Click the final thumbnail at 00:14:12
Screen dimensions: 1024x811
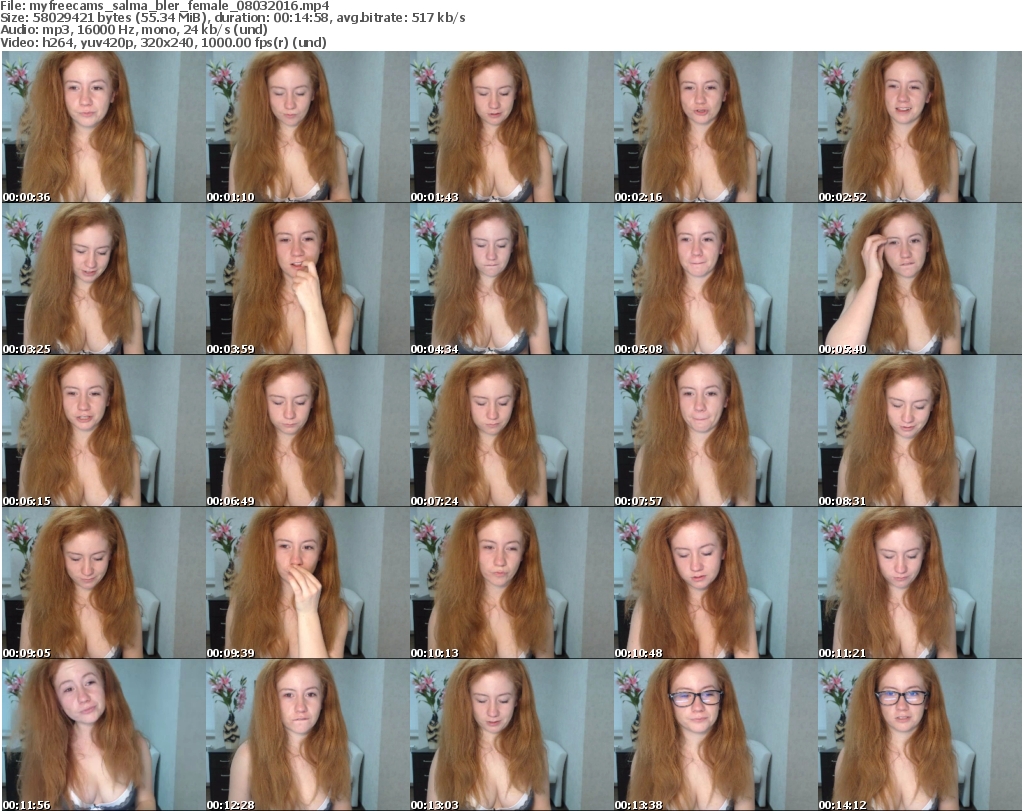tap(919, 735)
